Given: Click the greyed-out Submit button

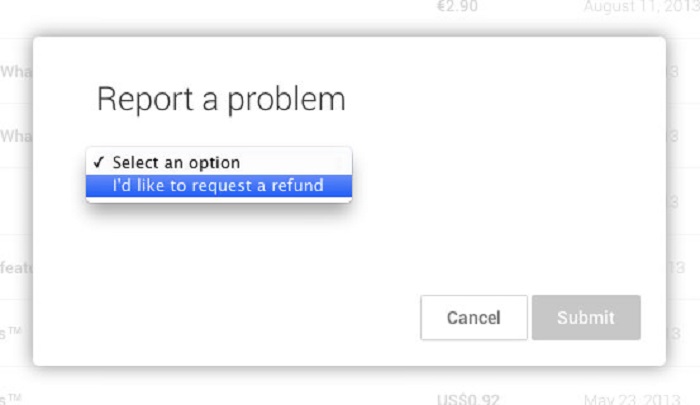Looking at the screenshot, I should point(586,317).
